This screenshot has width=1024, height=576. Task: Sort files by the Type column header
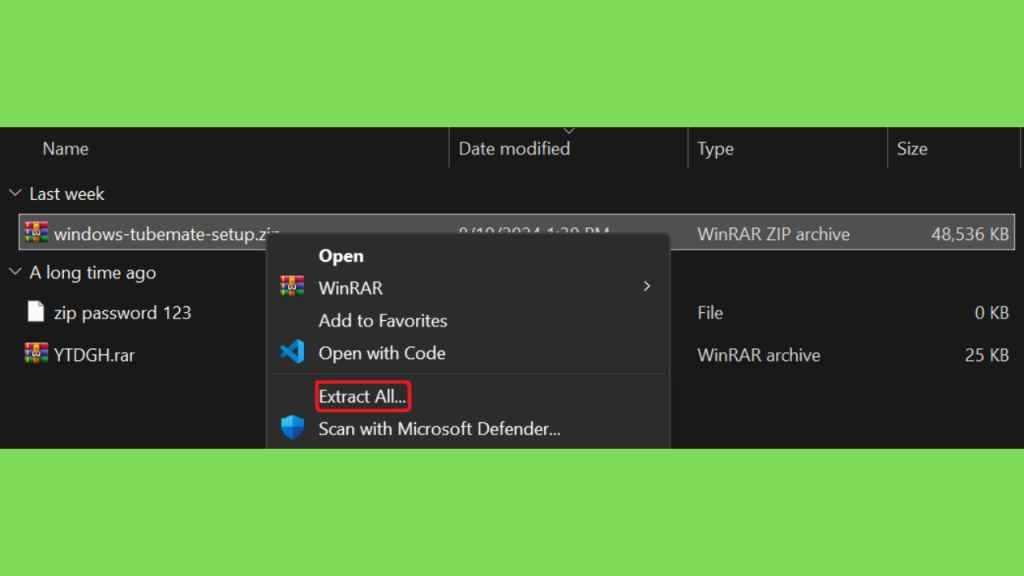coord(715,149)
